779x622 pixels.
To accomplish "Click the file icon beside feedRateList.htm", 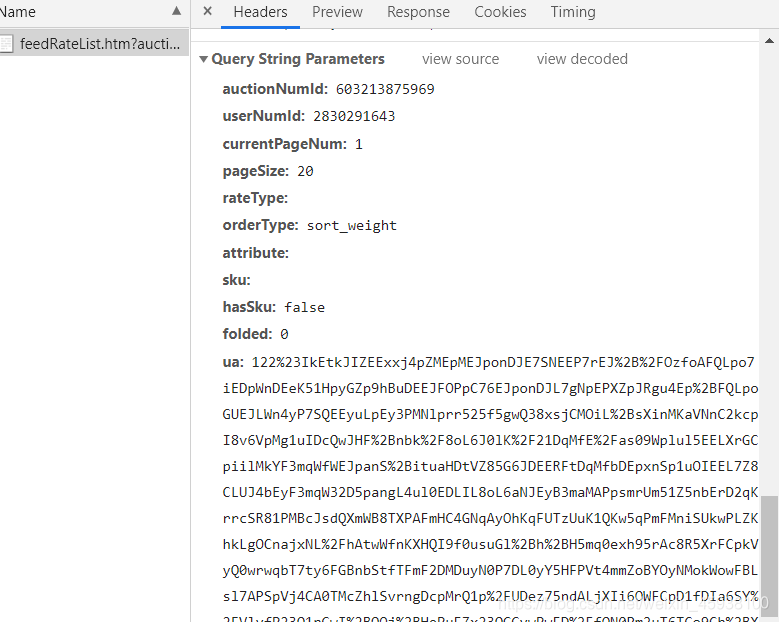I will (6, 44).
